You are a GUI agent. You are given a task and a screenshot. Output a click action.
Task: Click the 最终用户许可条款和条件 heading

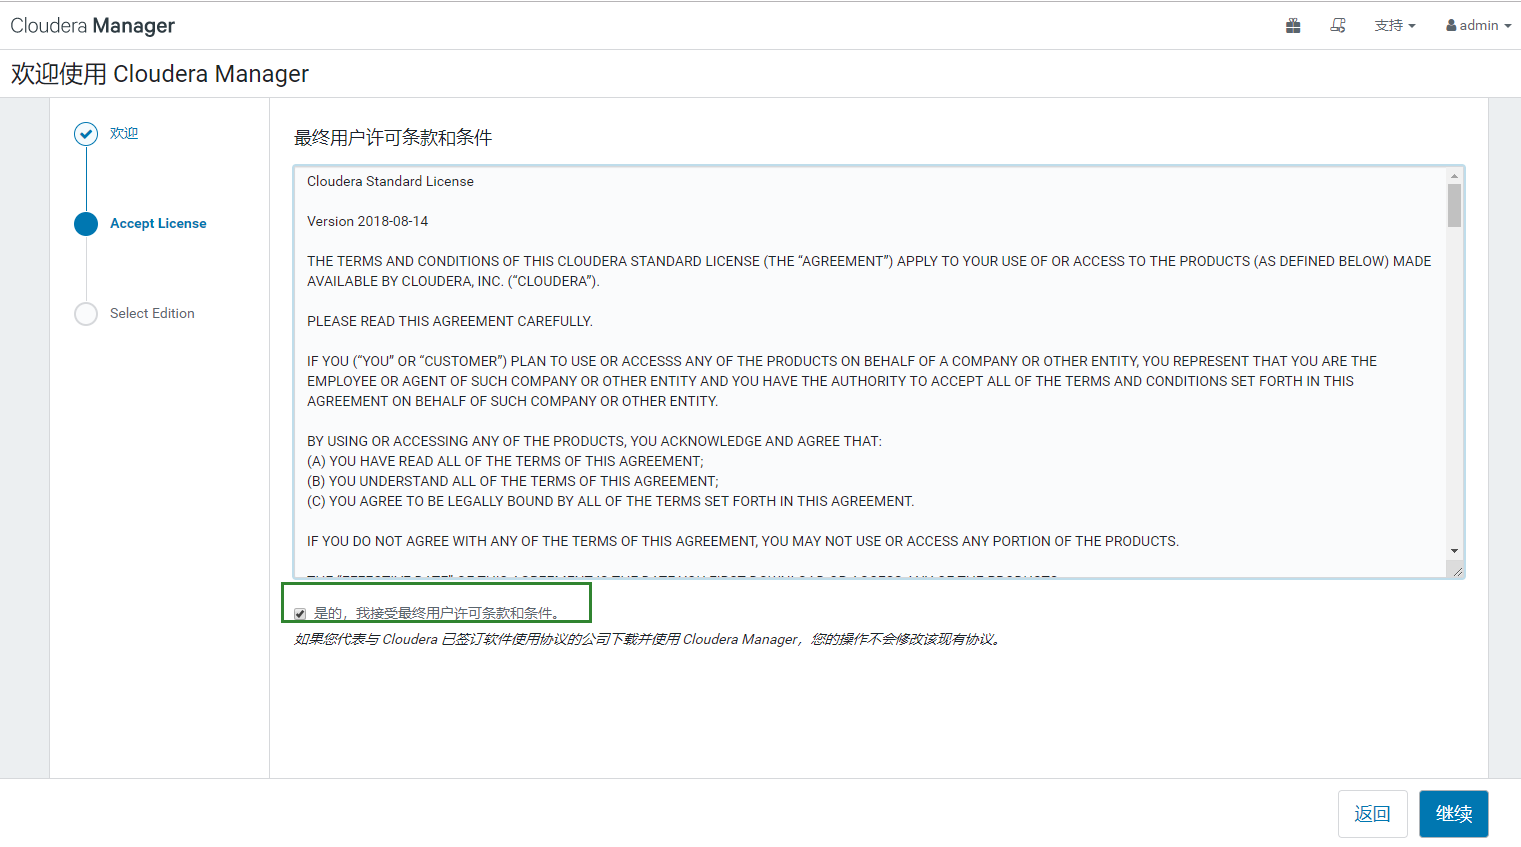[x=393, y=137]
